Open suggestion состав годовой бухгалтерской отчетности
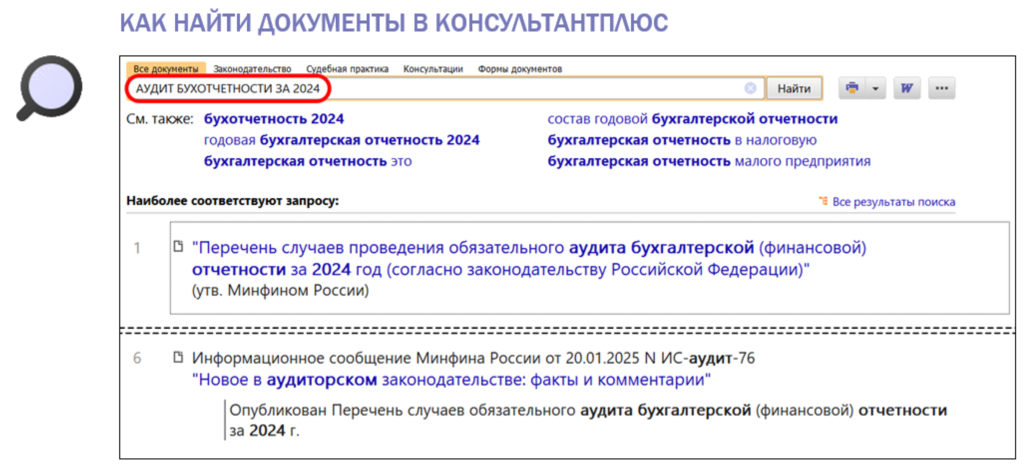Screen dimensions: 1024x469 pyautogui.click(x=693, y=120)
